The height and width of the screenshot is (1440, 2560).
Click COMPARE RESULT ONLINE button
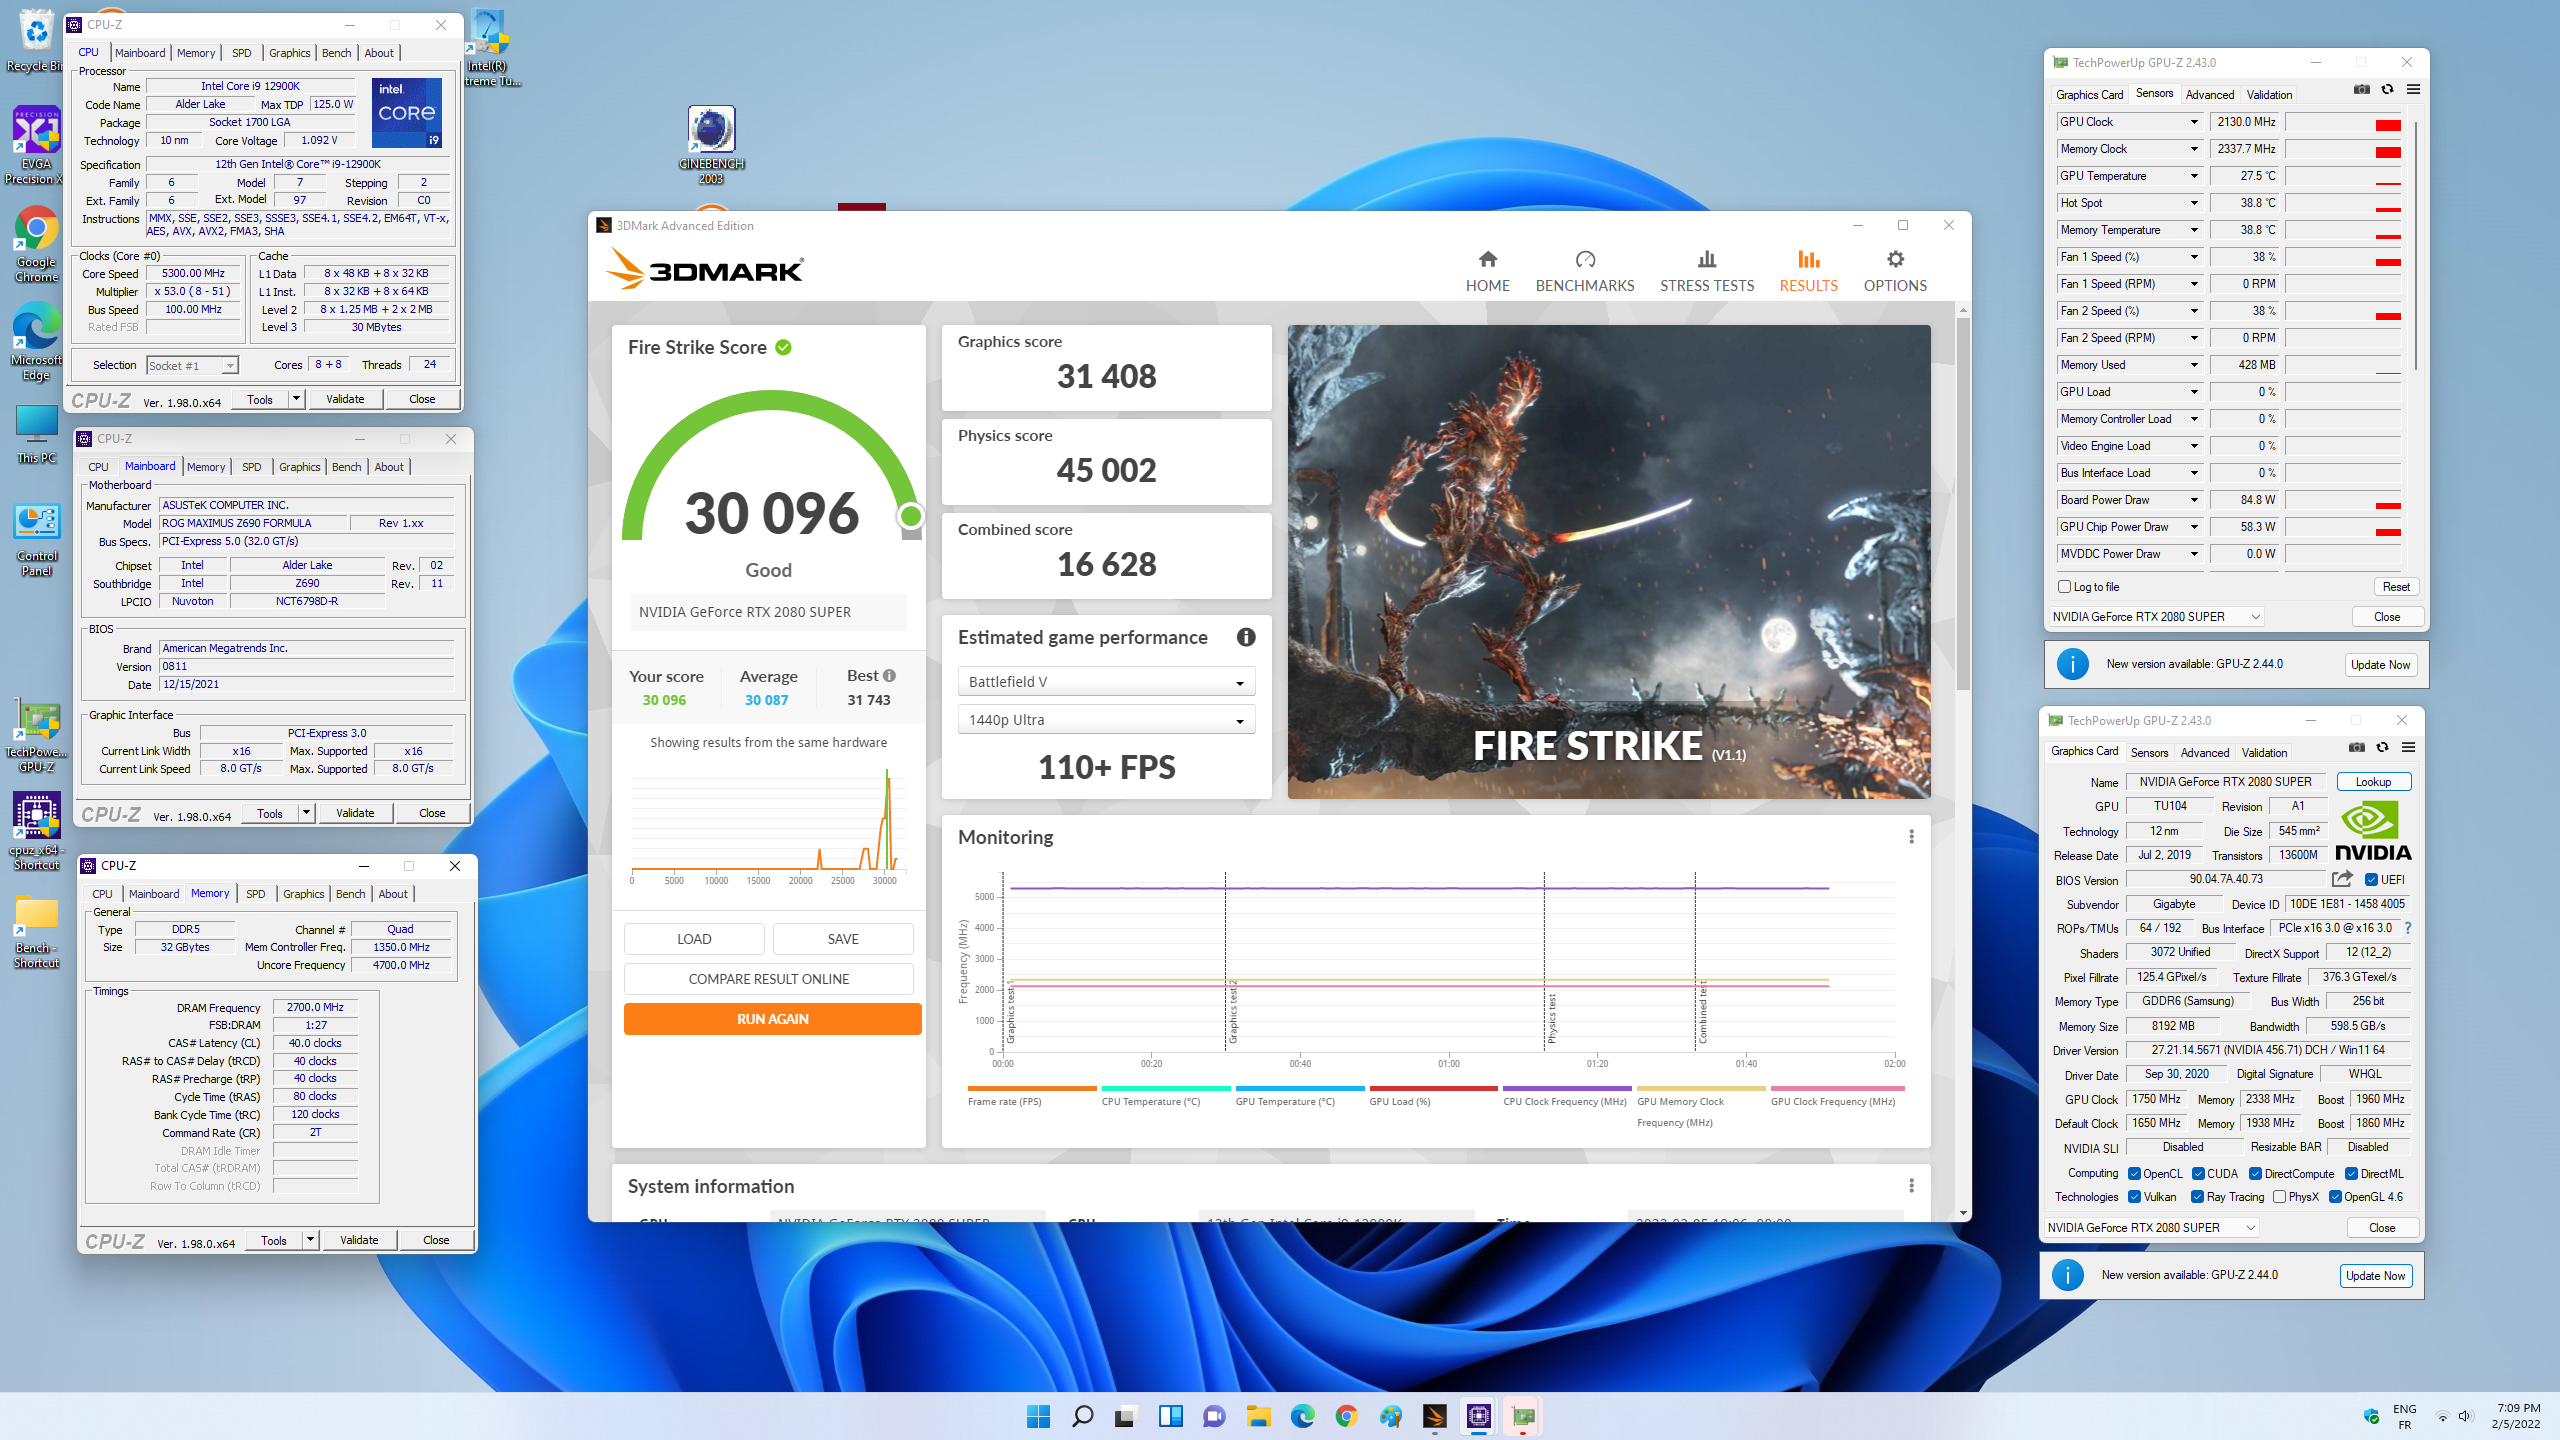point(768,979)
